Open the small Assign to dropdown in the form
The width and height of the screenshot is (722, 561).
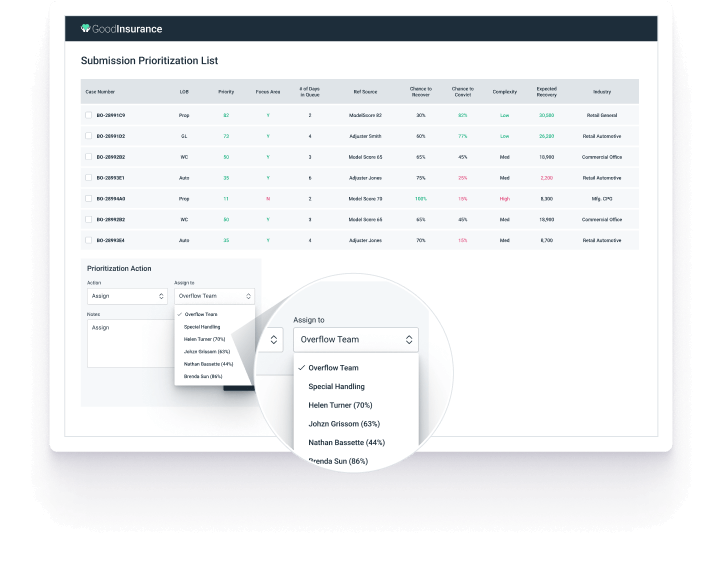(214, 296)
